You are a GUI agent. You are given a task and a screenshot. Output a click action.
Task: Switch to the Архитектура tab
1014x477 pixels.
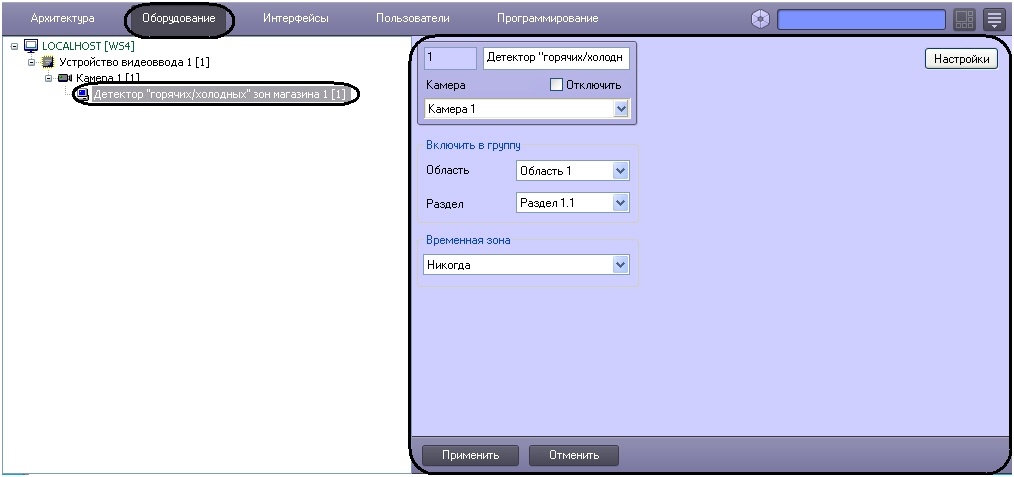(62, 19)
